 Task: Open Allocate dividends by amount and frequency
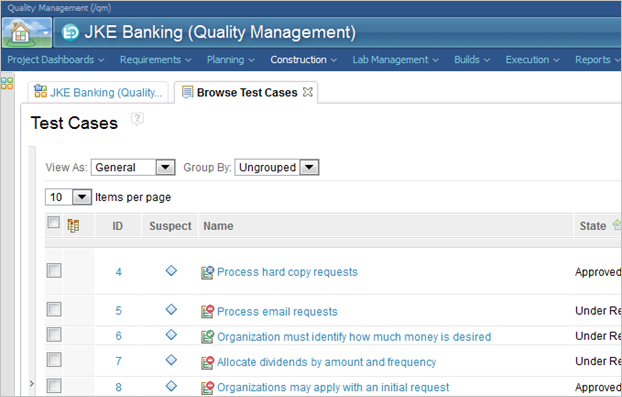(326, 362)
